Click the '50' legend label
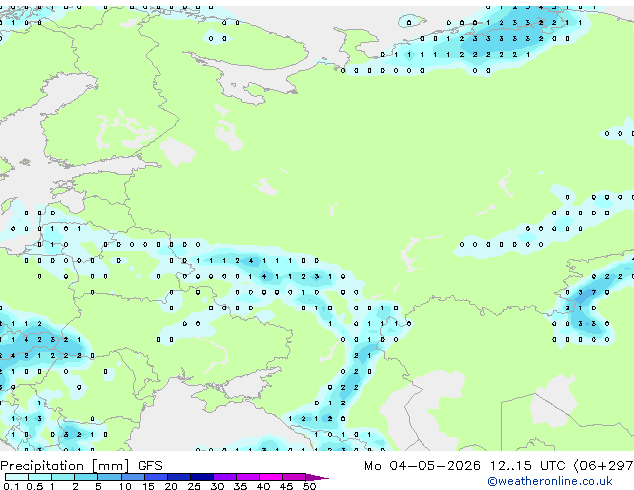 [309, 486]
